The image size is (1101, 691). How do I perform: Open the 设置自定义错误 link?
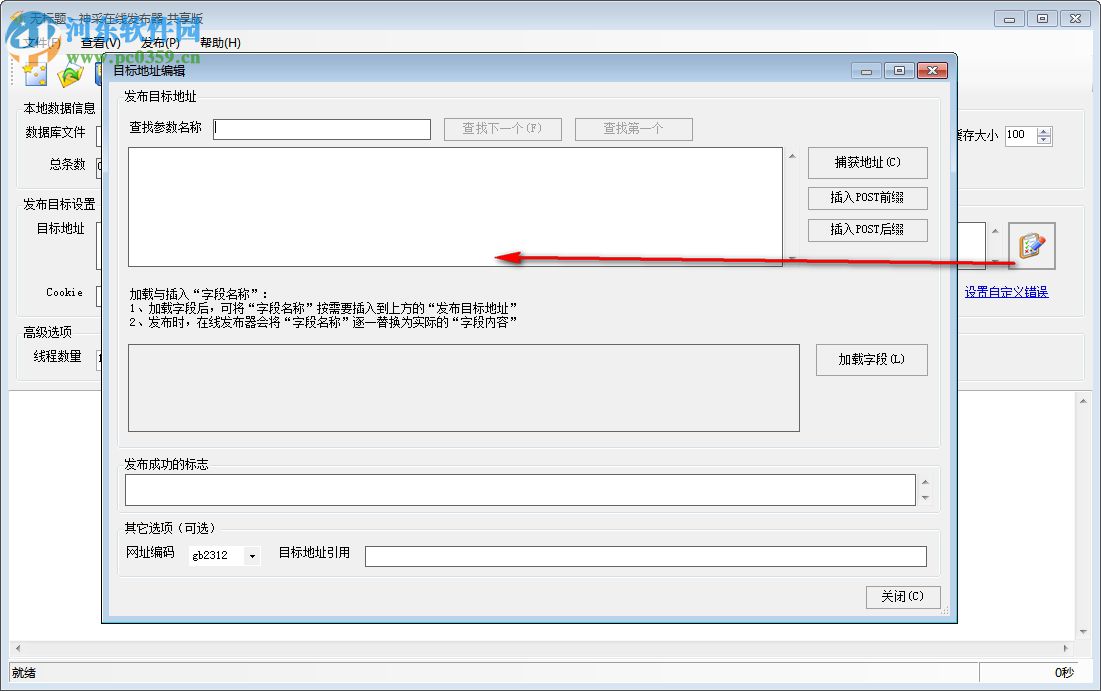click(1006, 292)
